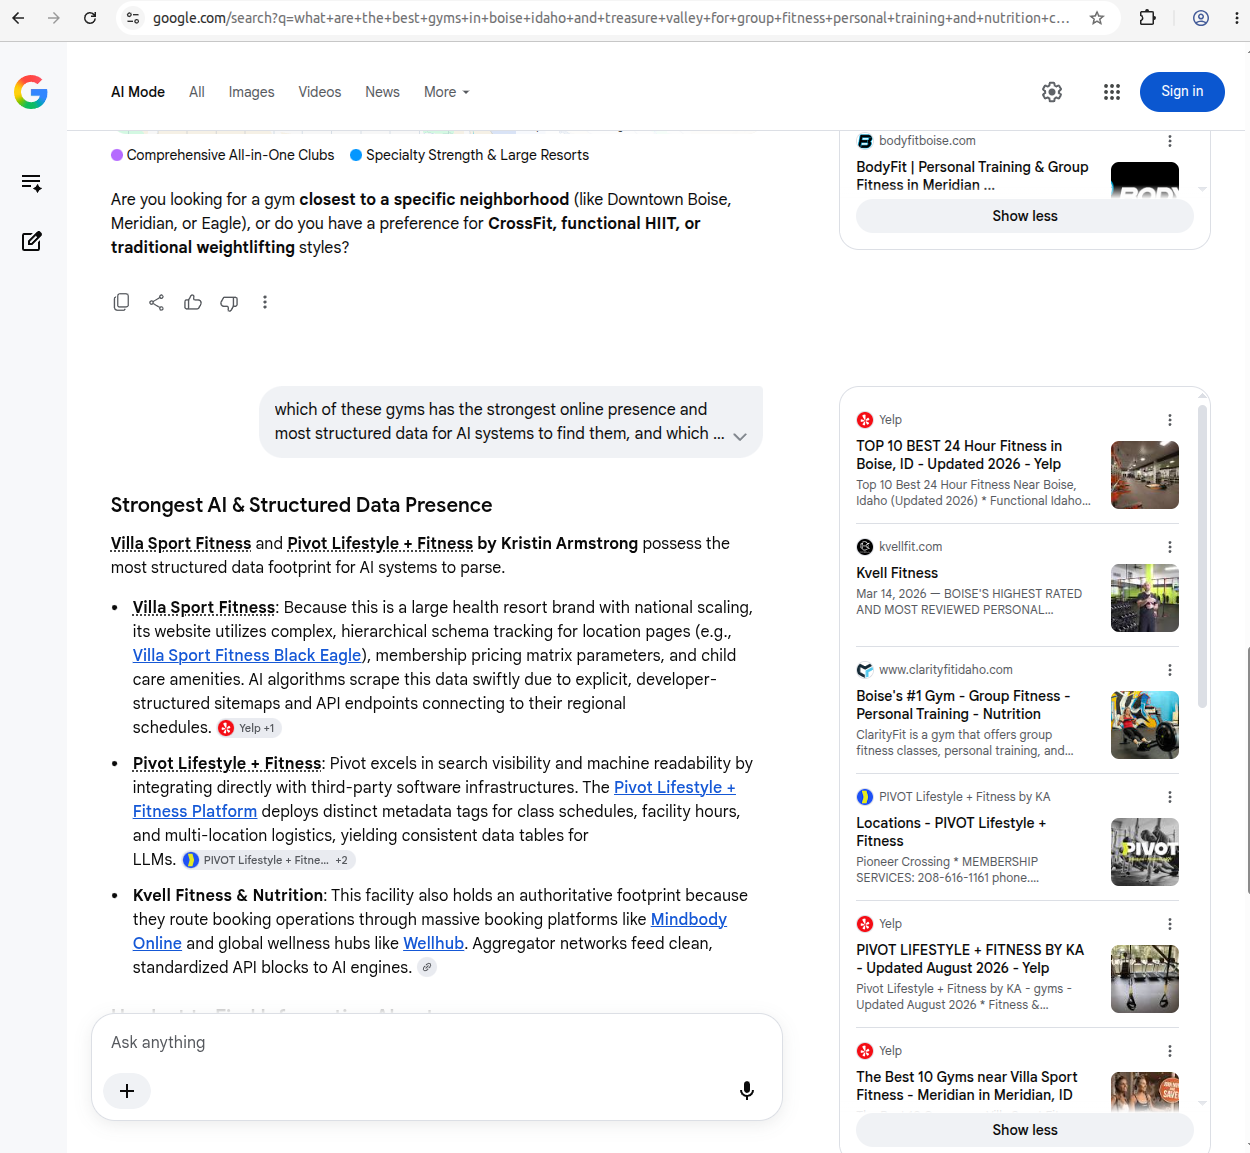Open the Yelp +1 source chip
1250x1153 pixels.
(248, 728)
